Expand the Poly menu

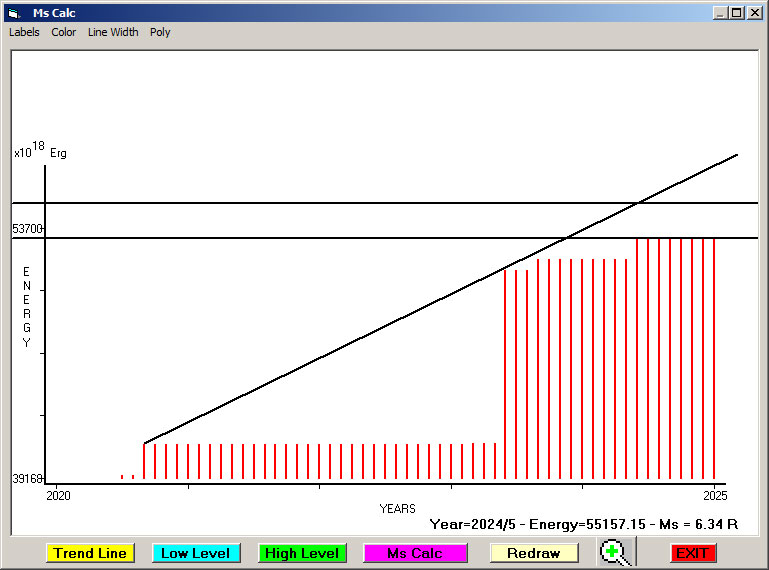(160, 32)
